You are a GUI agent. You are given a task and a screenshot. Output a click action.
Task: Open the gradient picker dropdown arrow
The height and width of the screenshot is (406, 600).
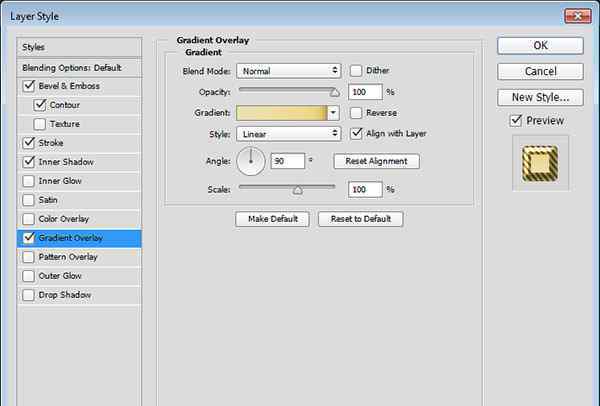point(333,113)
